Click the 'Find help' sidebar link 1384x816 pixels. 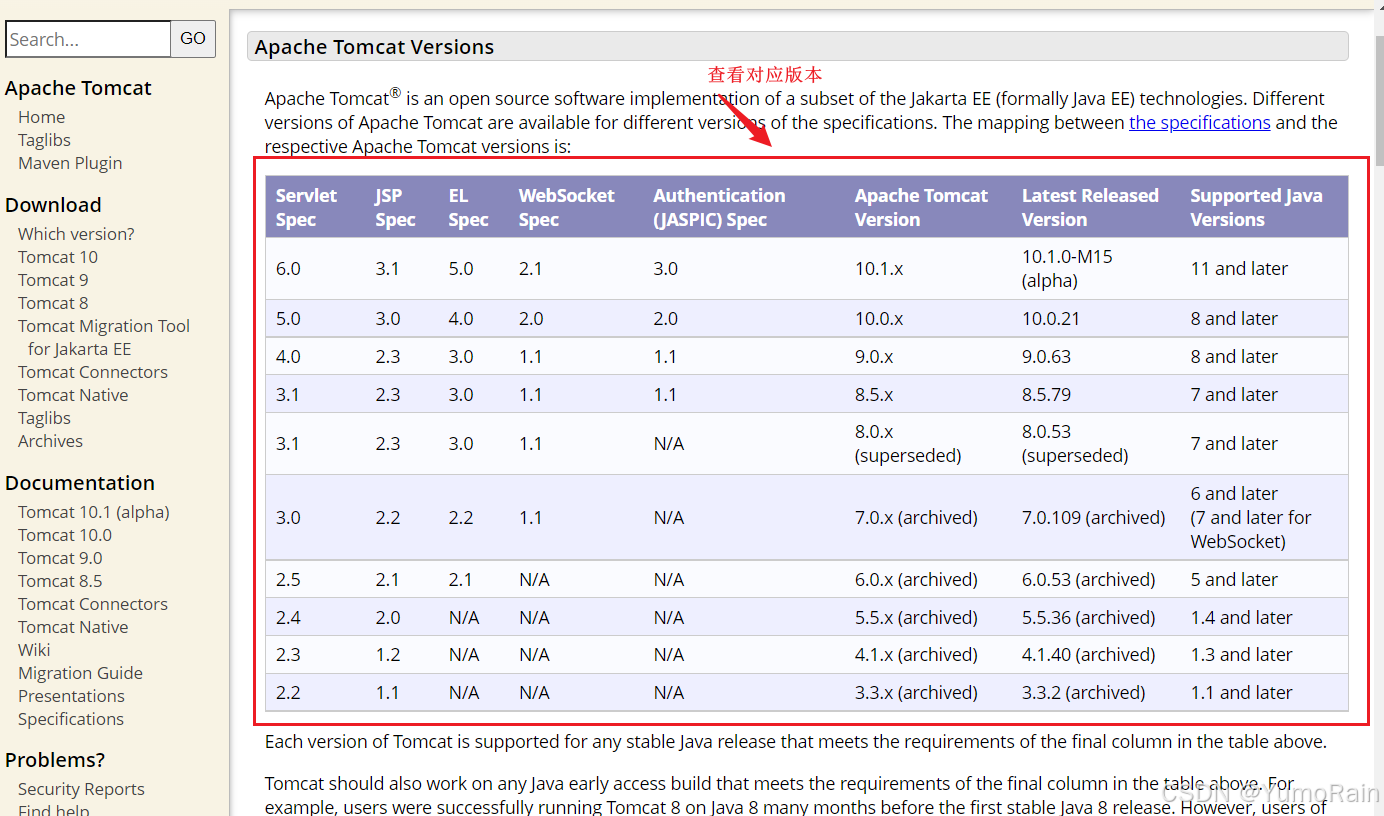coord(53,809)
